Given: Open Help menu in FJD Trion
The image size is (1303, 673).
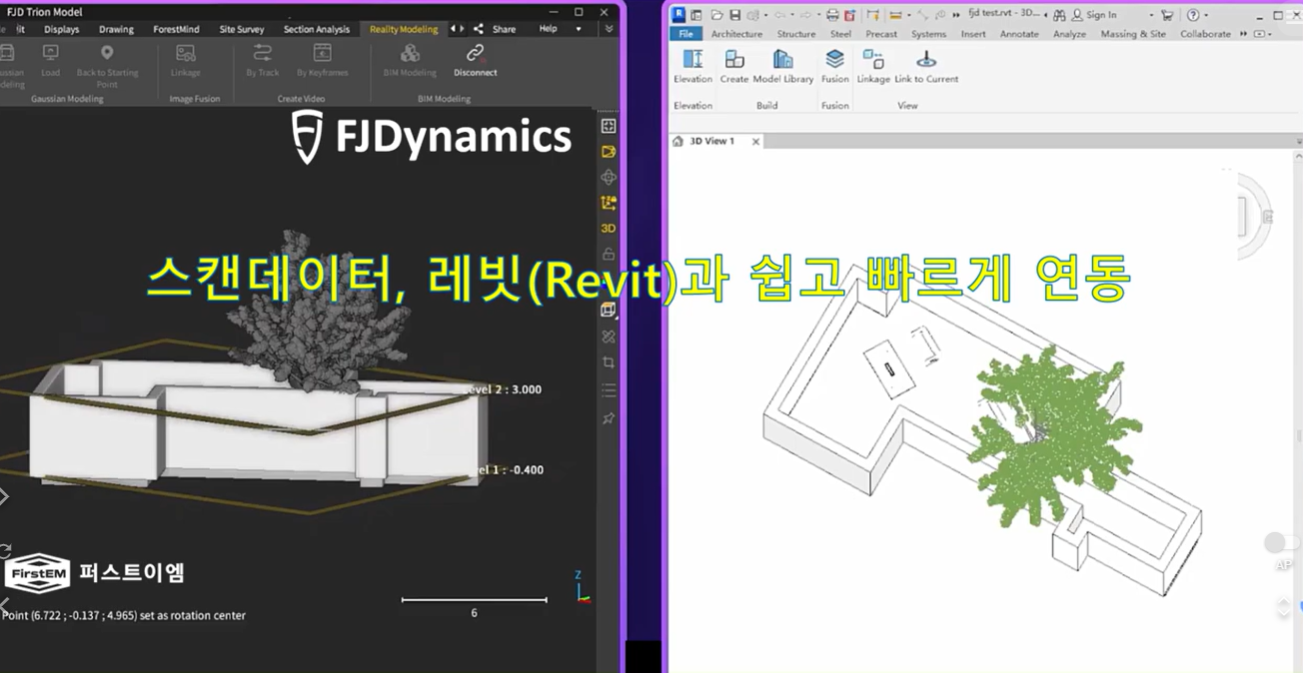Looking at the screenshot, I should coord(548,29).
